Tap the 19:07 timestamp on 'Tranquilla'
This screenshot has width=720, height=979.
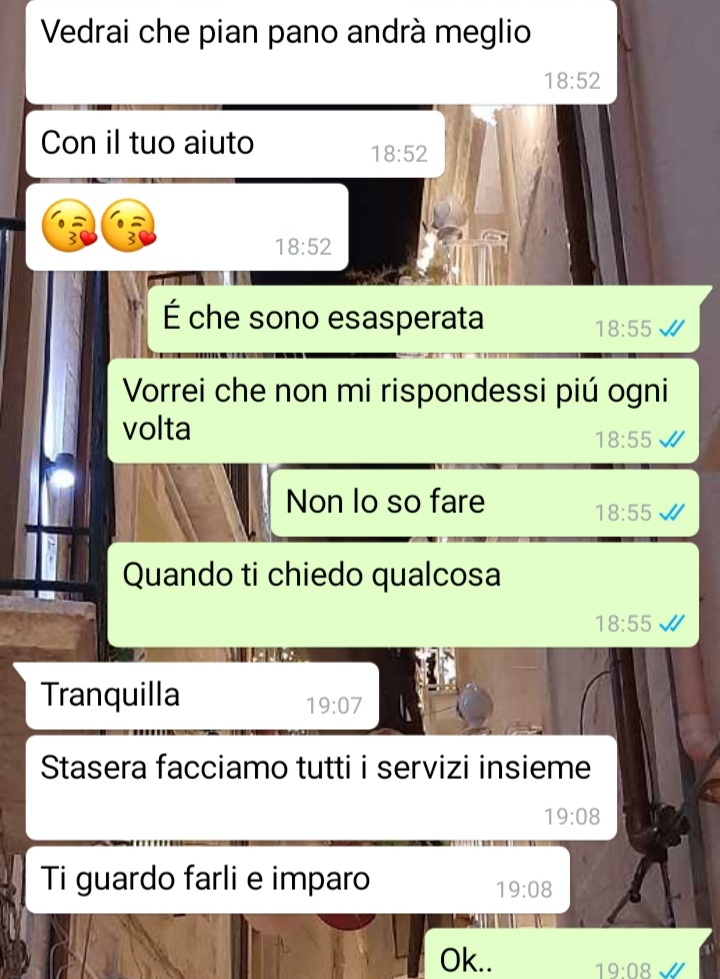click(334, 706)
